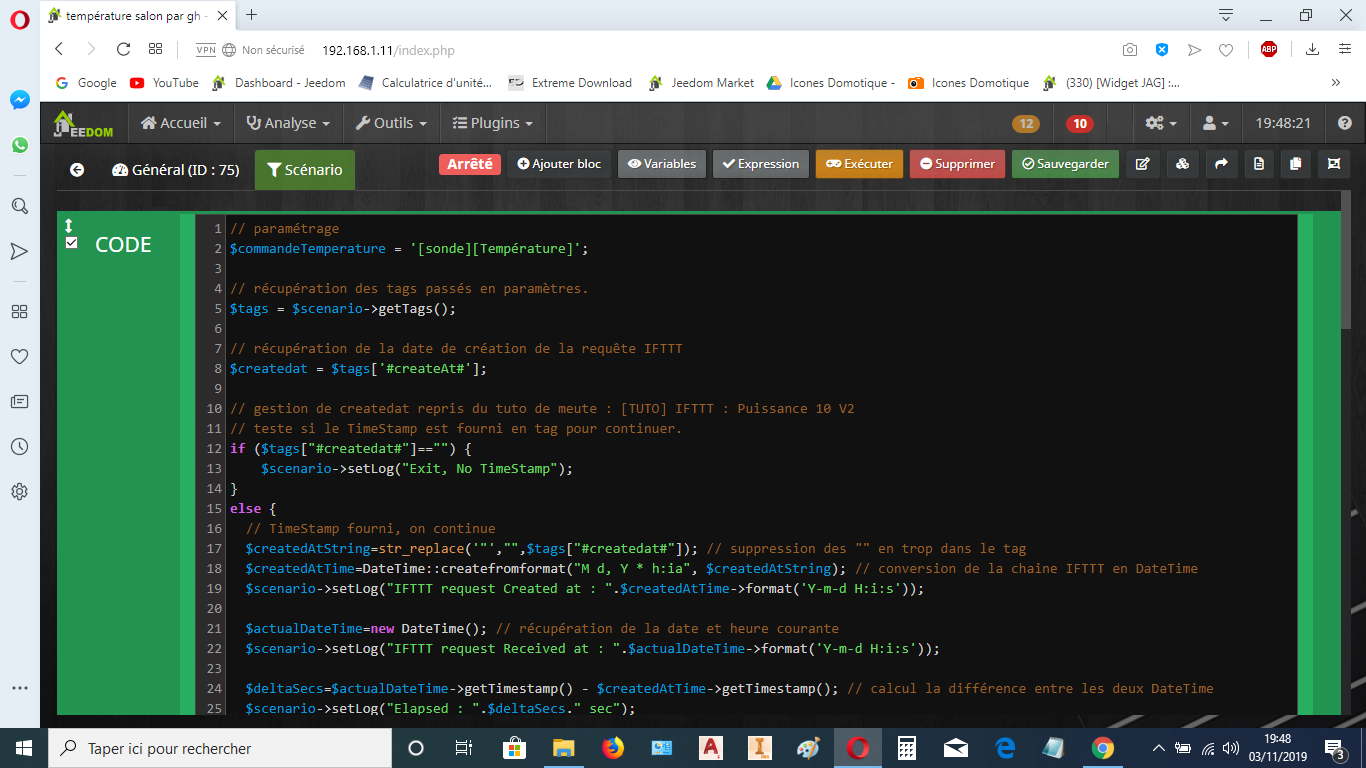Click the VPN badge in address bar
Image resolution: width=1366 pixels, height=768 pixels.
(206, 49)
